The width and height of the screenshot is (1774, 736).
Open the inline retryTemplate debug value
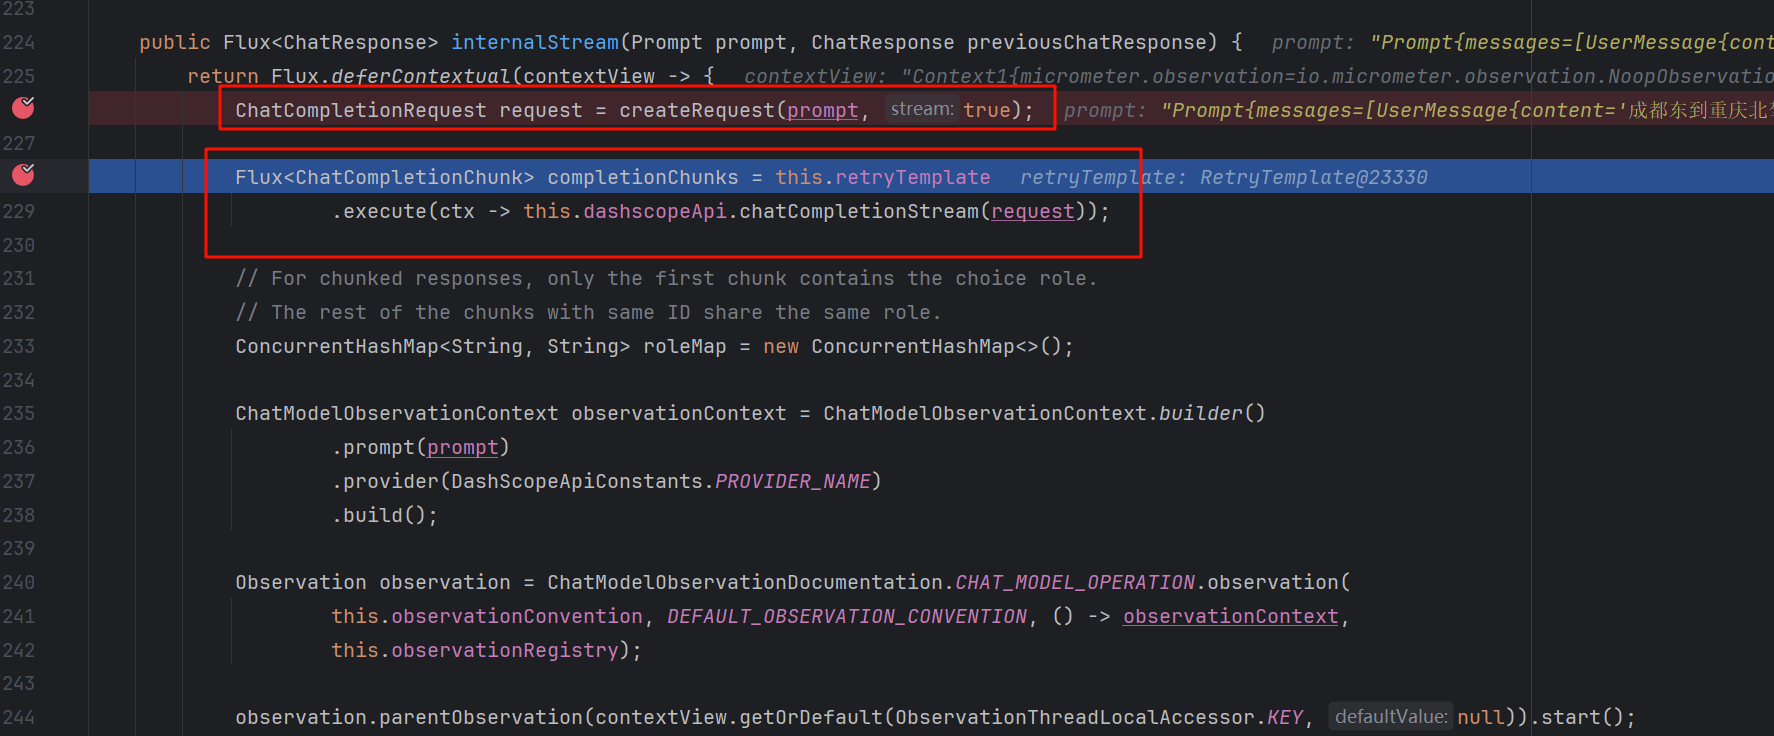pos(1224,177)
